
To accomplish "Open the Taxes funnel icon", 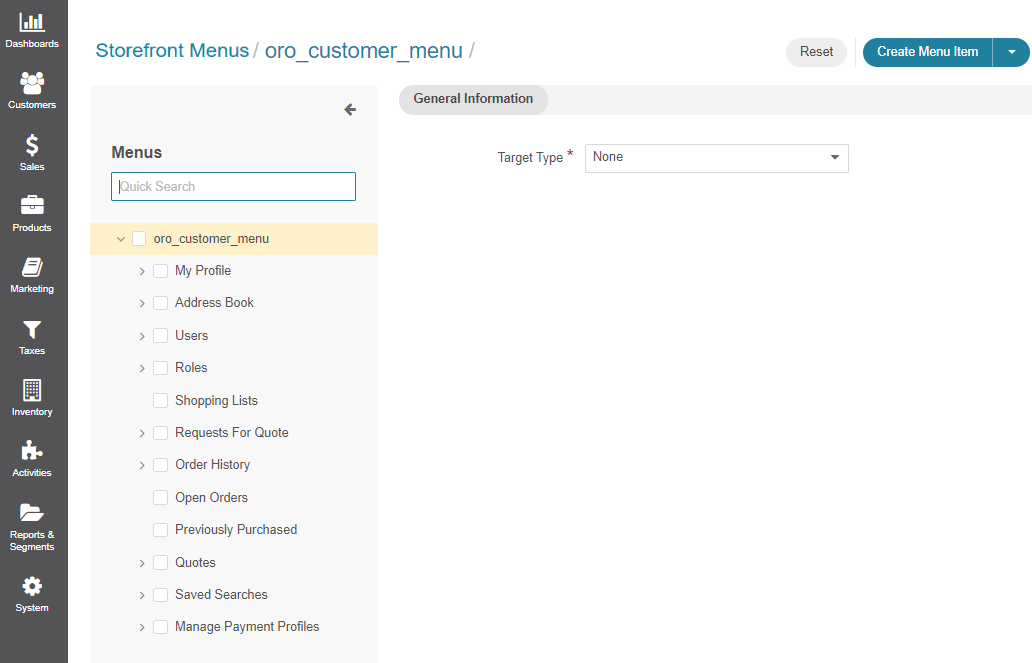I will (x=32, y=329).
